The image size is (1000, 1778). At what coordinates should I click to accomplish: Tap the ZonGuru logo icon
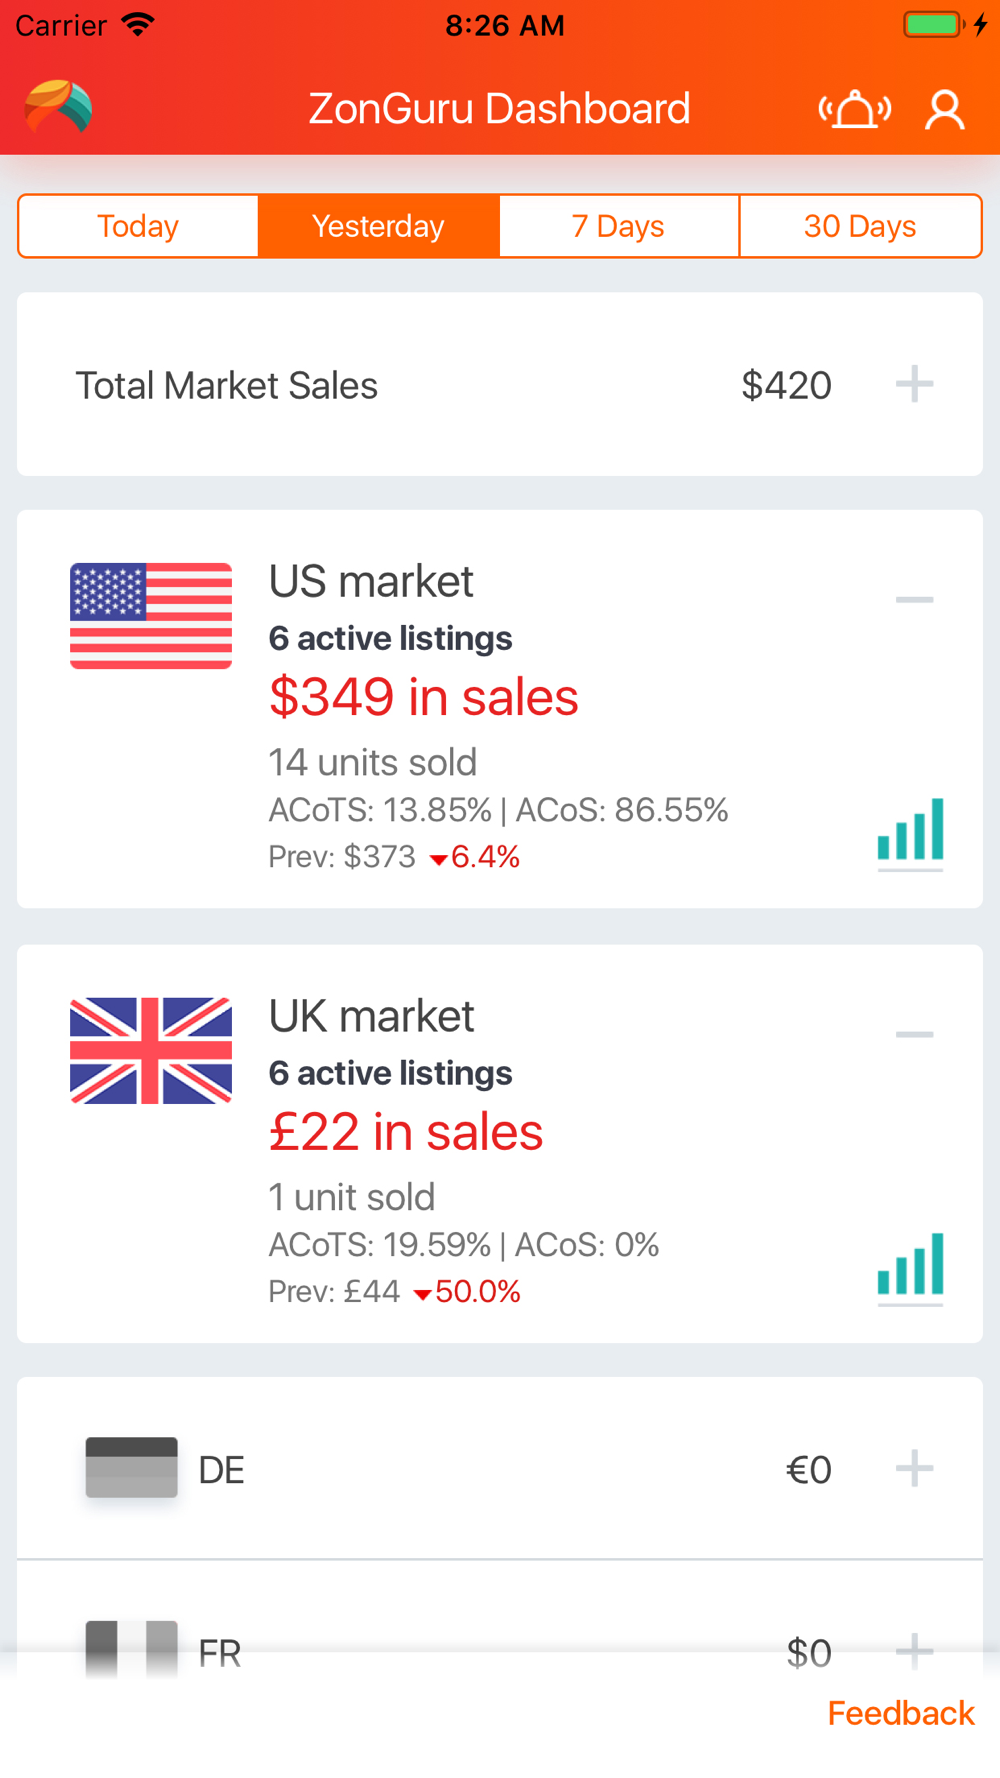click(x=58, y=108)
